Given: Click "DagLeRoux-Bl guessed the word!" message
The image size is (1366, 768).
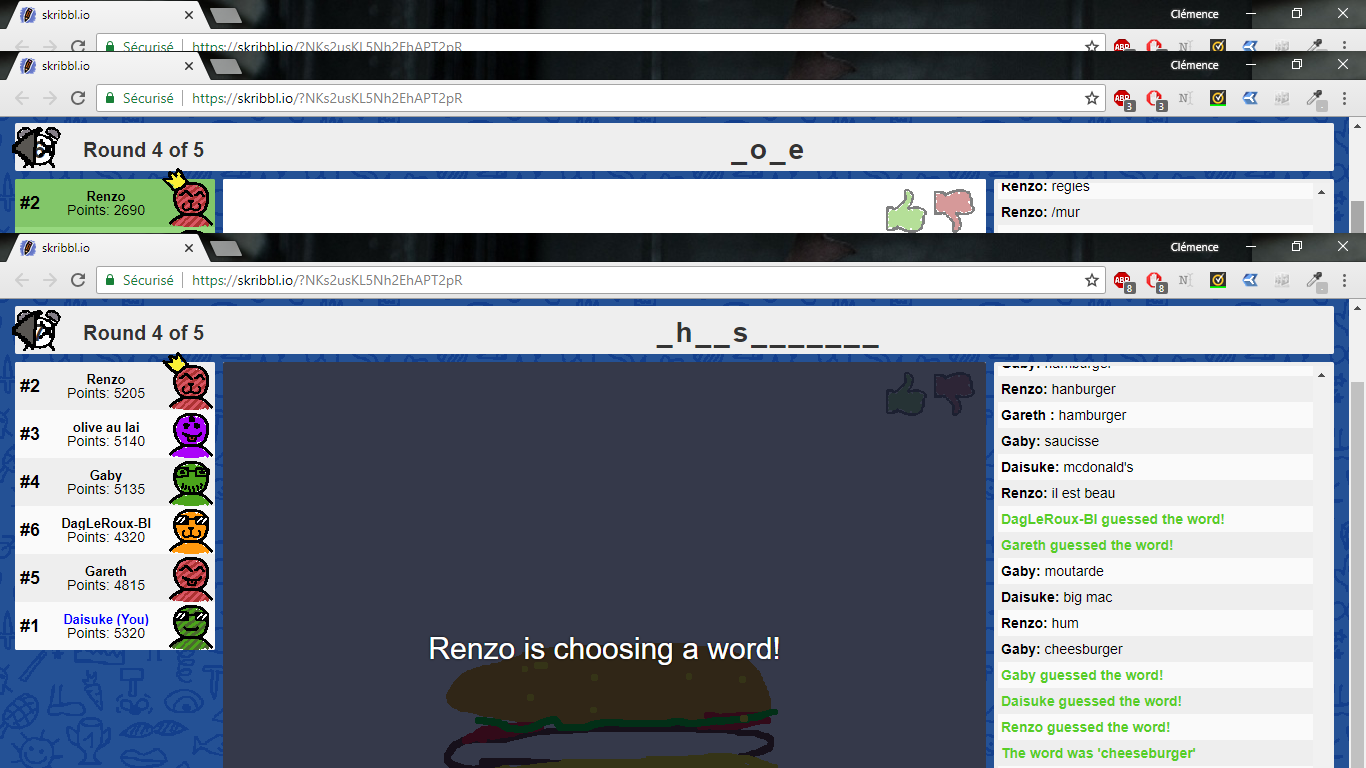Looking at the screenshot, I should pos(1112,519).
